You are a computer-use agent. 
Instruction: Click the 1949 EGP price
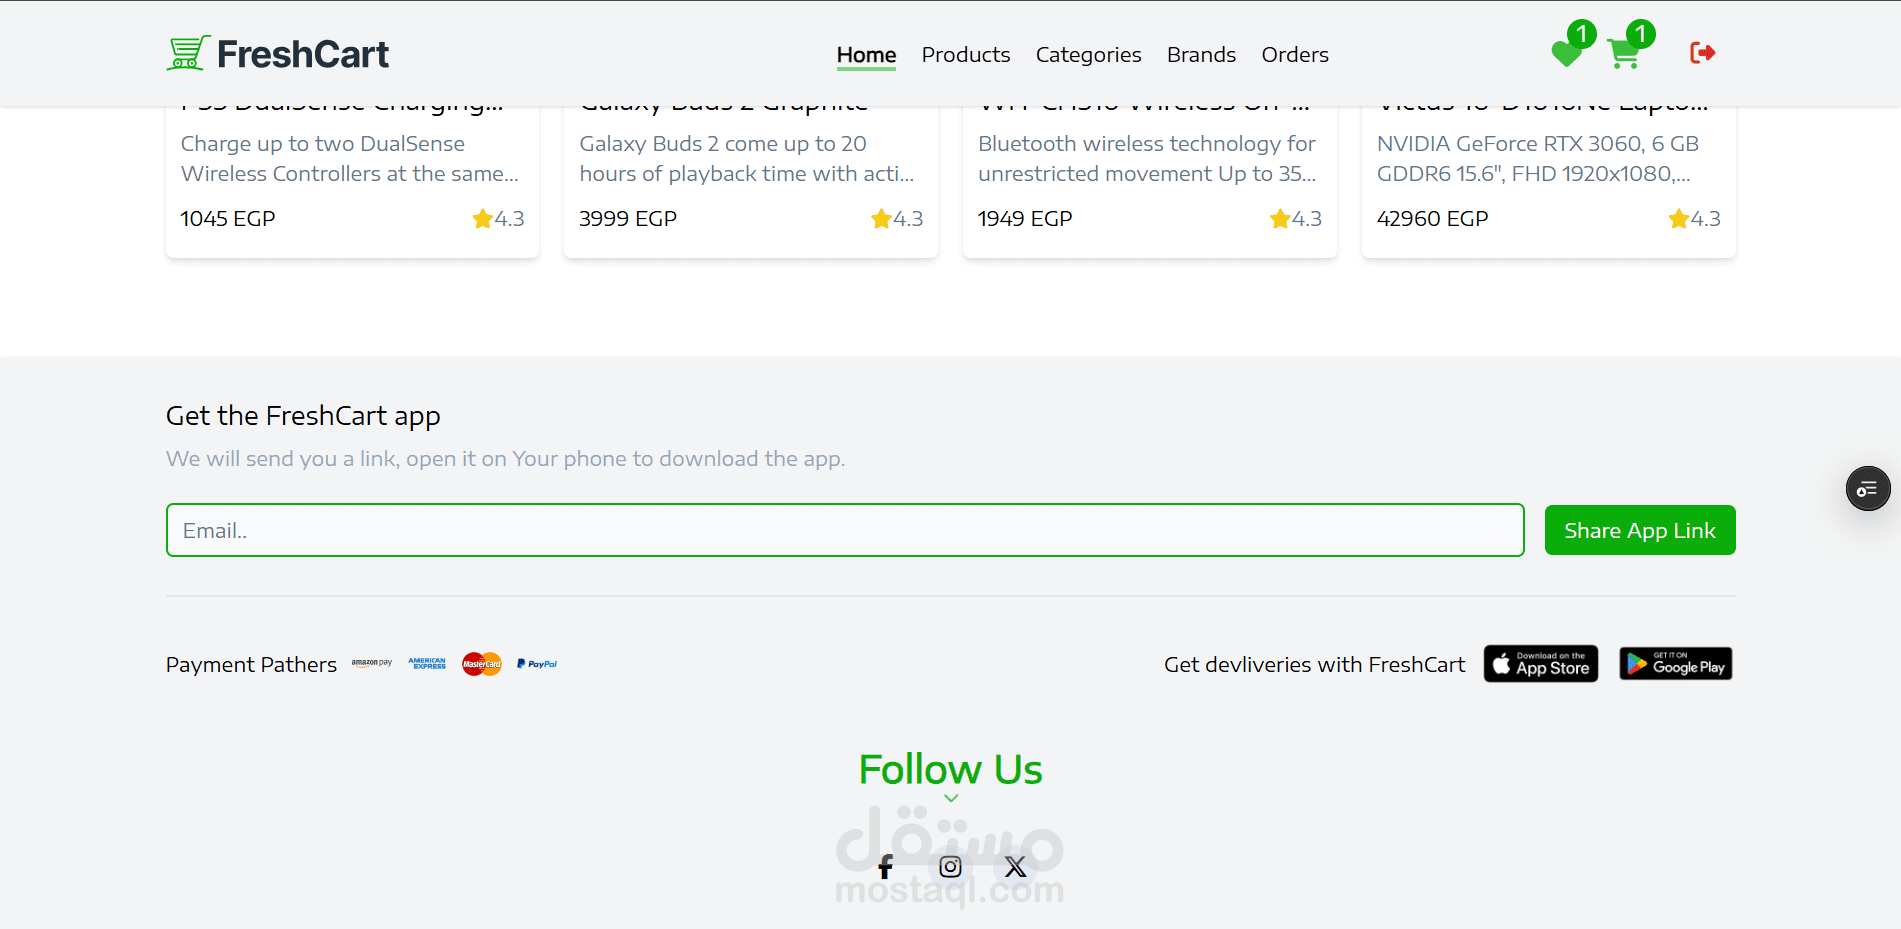tap(1025, 219)
